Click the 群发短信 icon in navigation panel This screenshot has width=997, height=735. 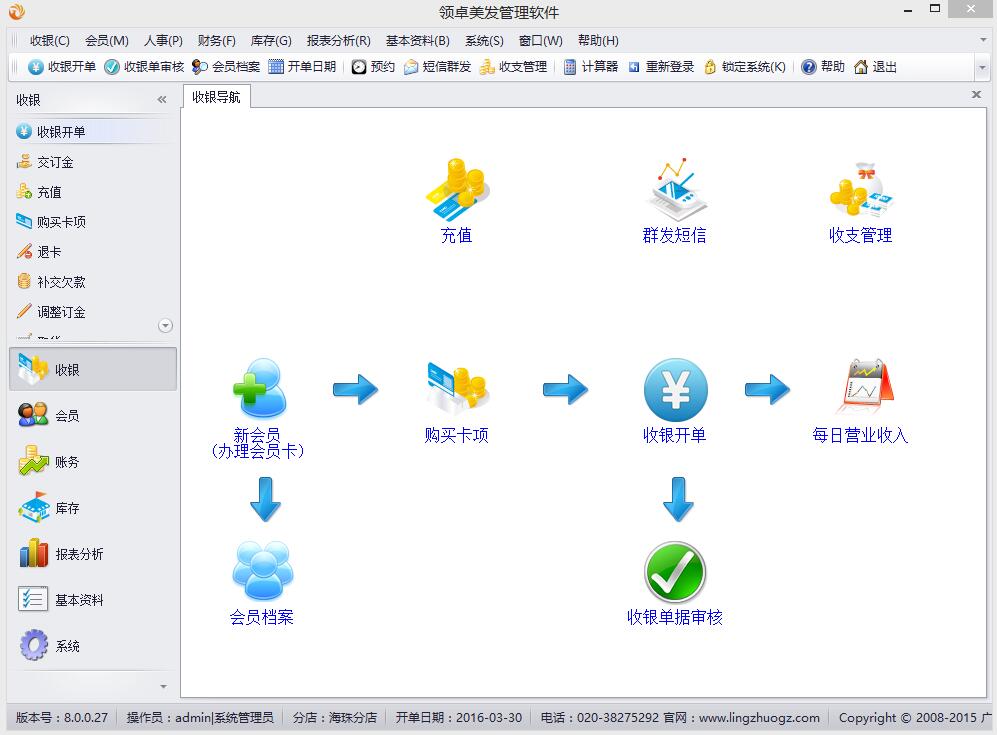[x=674, y=190]
